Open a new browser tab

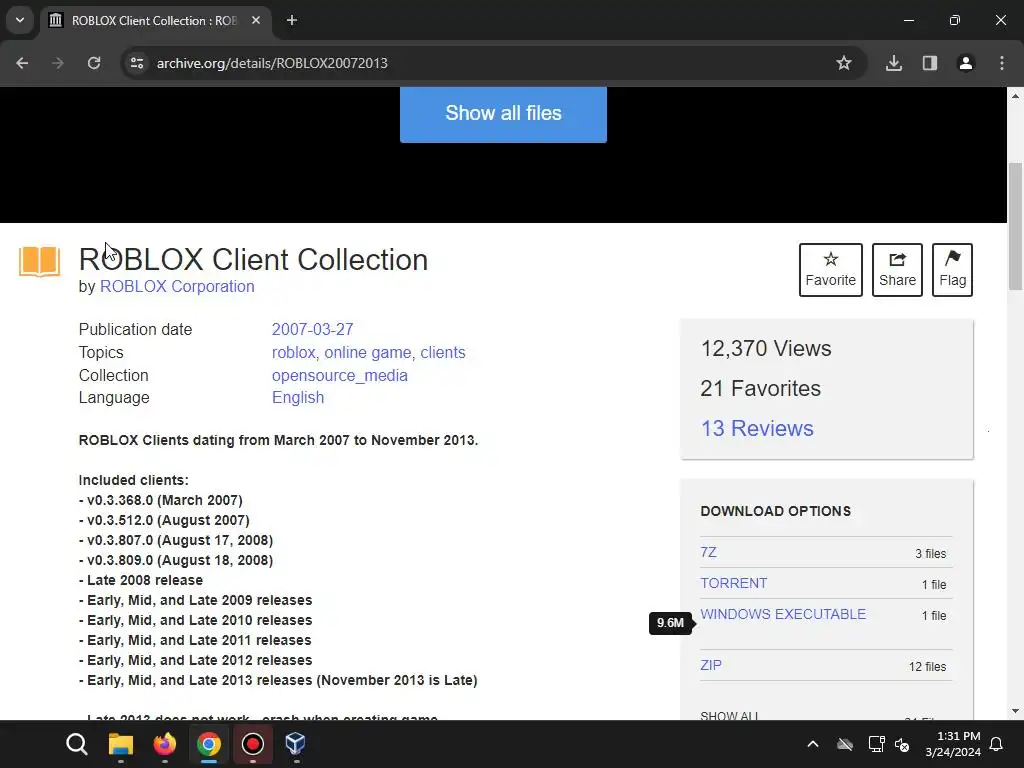click(292, 20)
